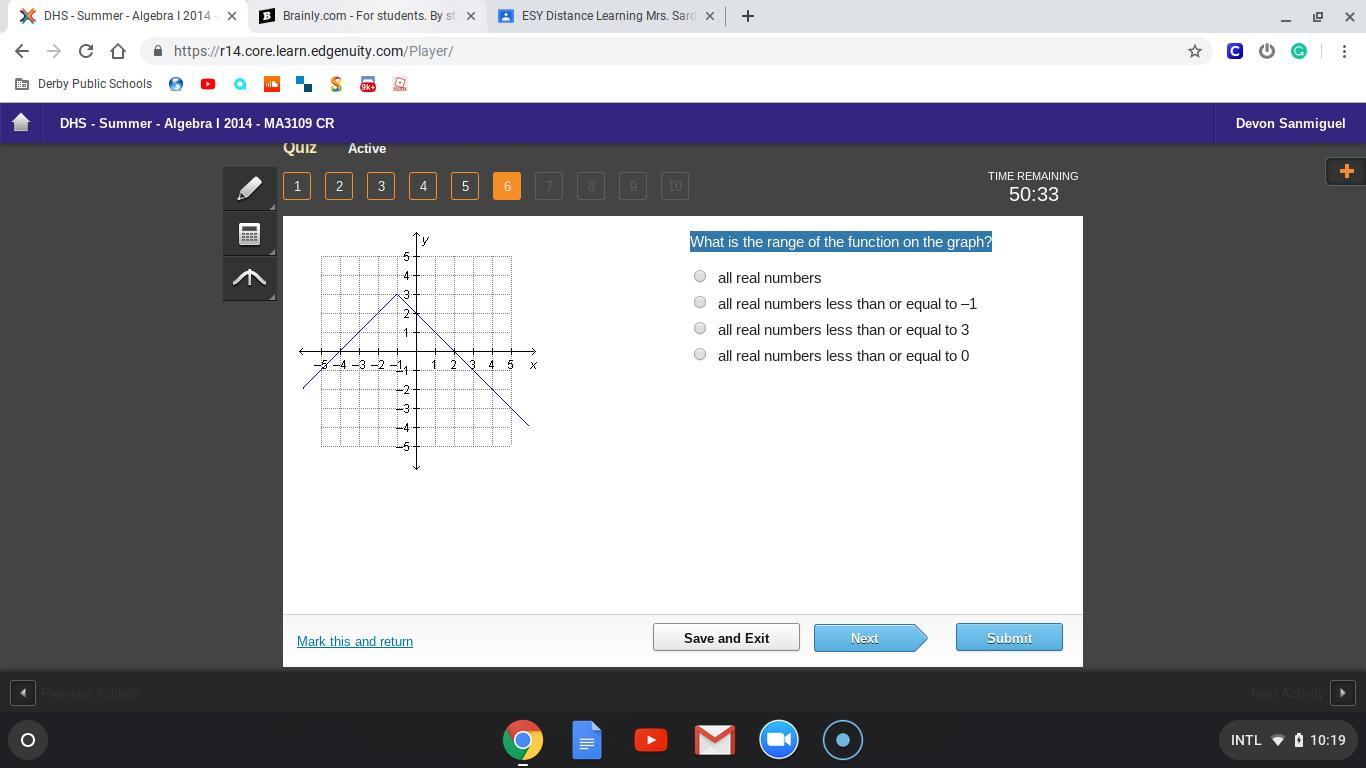
Task: Open a new browser tab
Action: pyautogui.click(x=747, y=16)
